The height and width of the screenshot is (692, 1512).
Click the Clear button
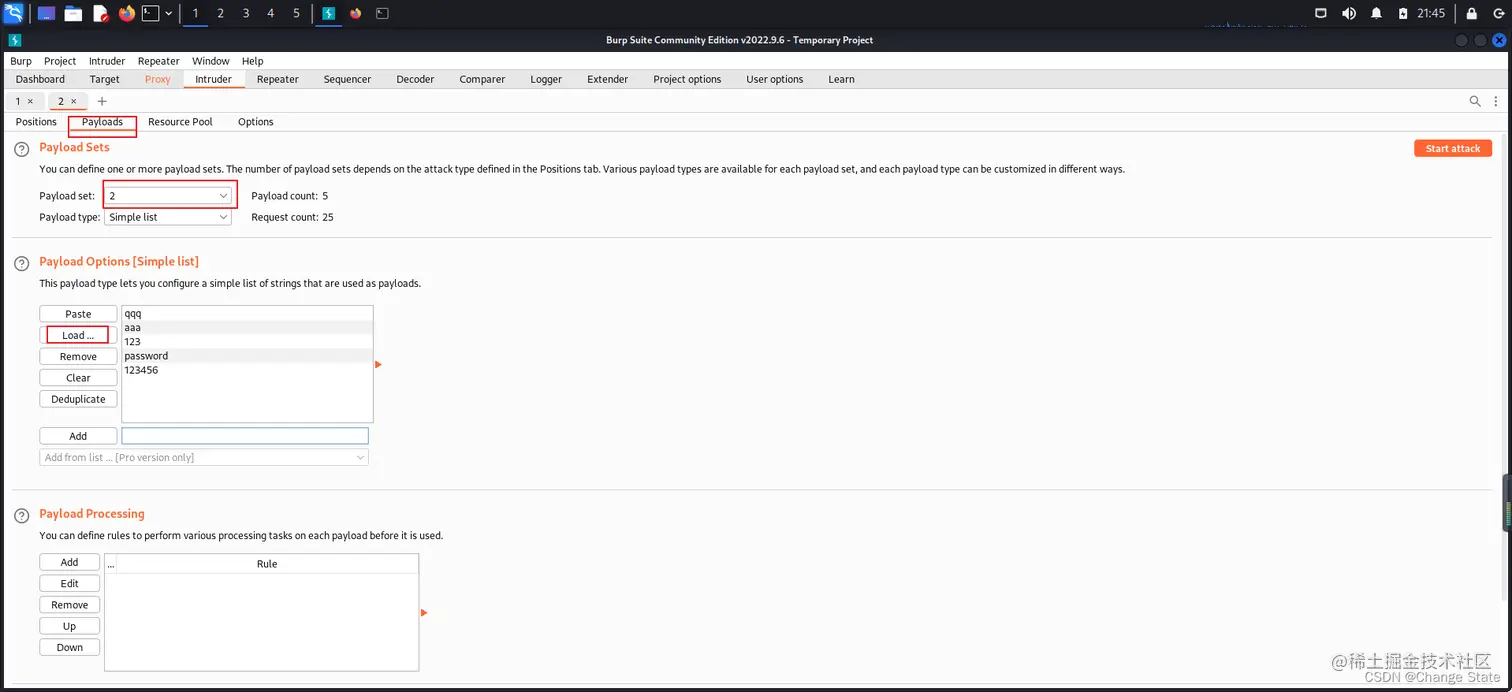(x=78, y=378)
